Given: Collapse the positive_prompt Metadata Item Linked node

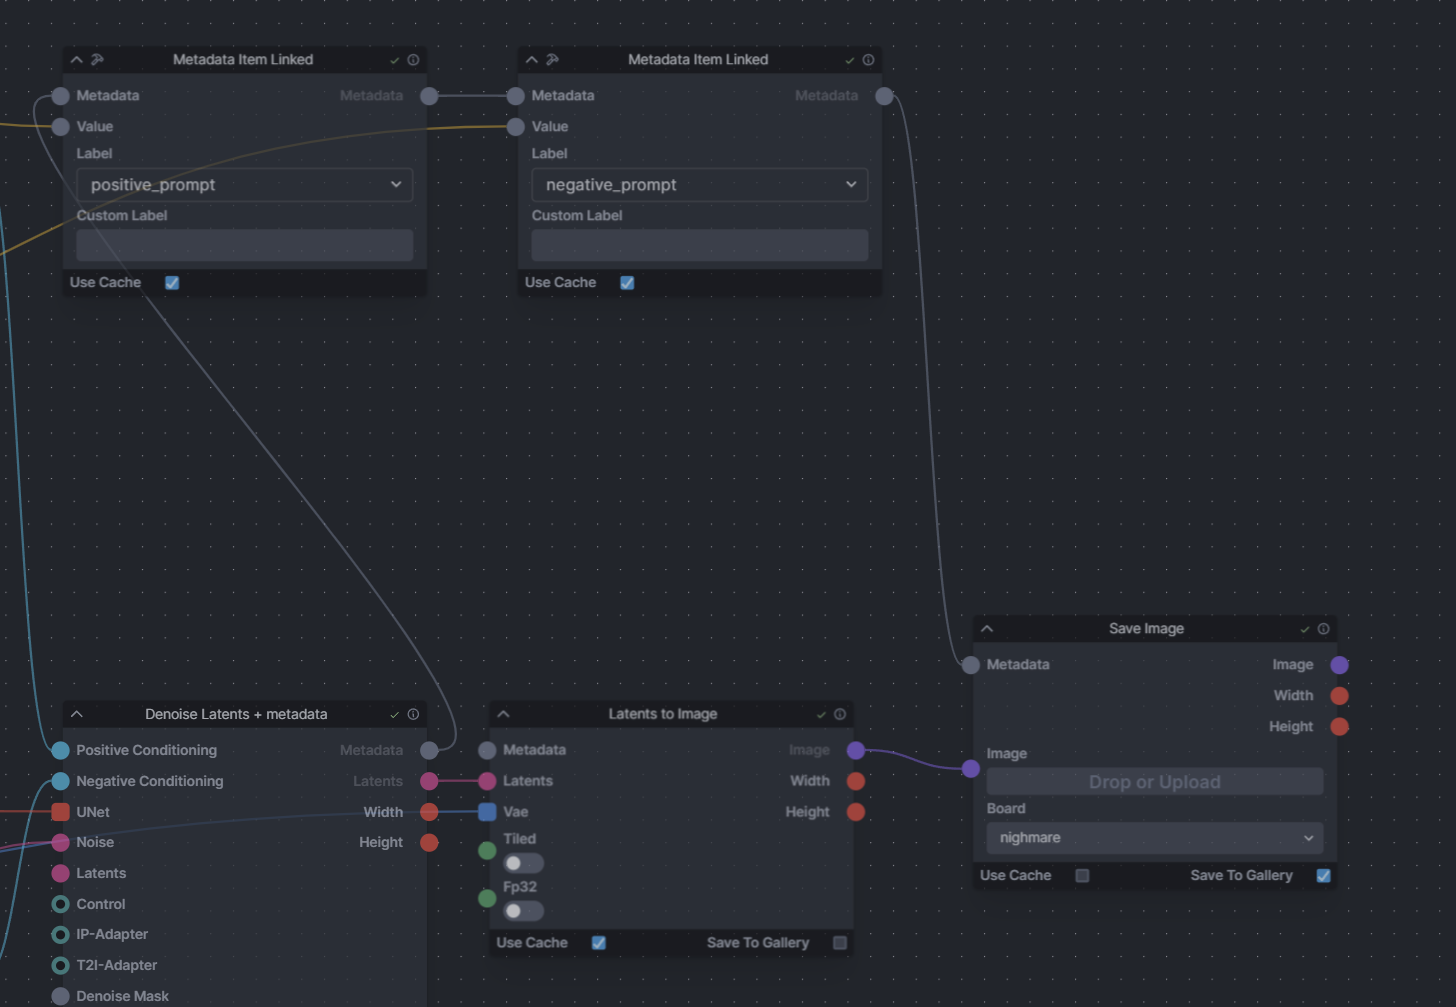Looking at the screenshot, I should point(77,60).
